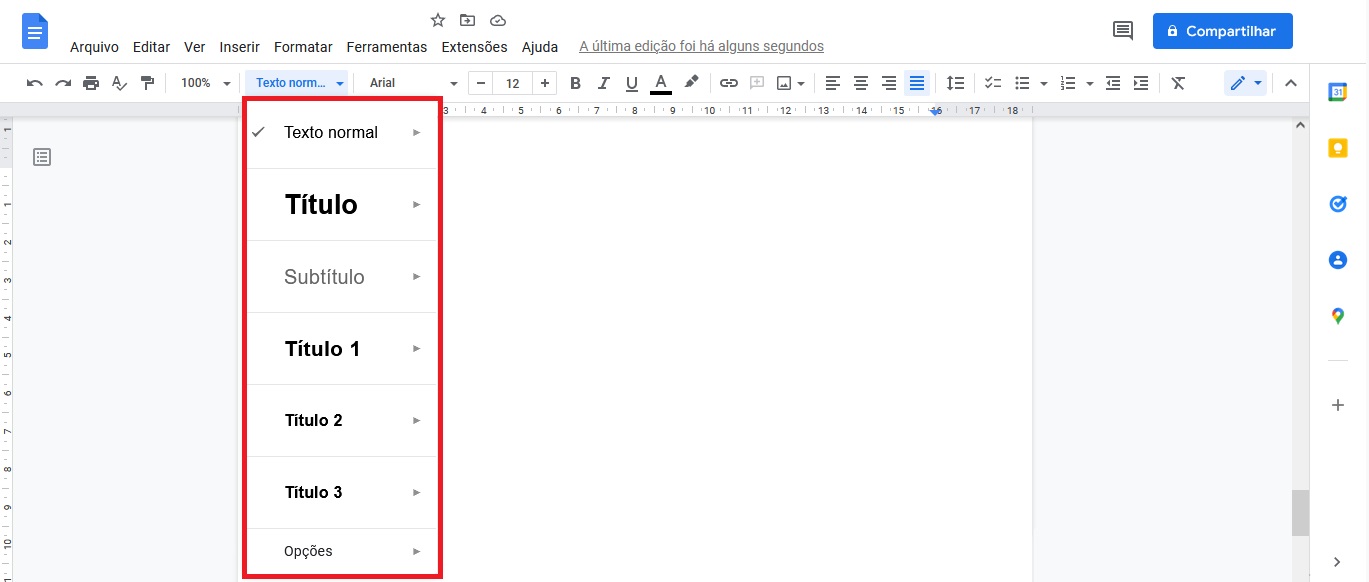Click the Compartilhar button
1369x582 pixels.
pos(1222,31)
